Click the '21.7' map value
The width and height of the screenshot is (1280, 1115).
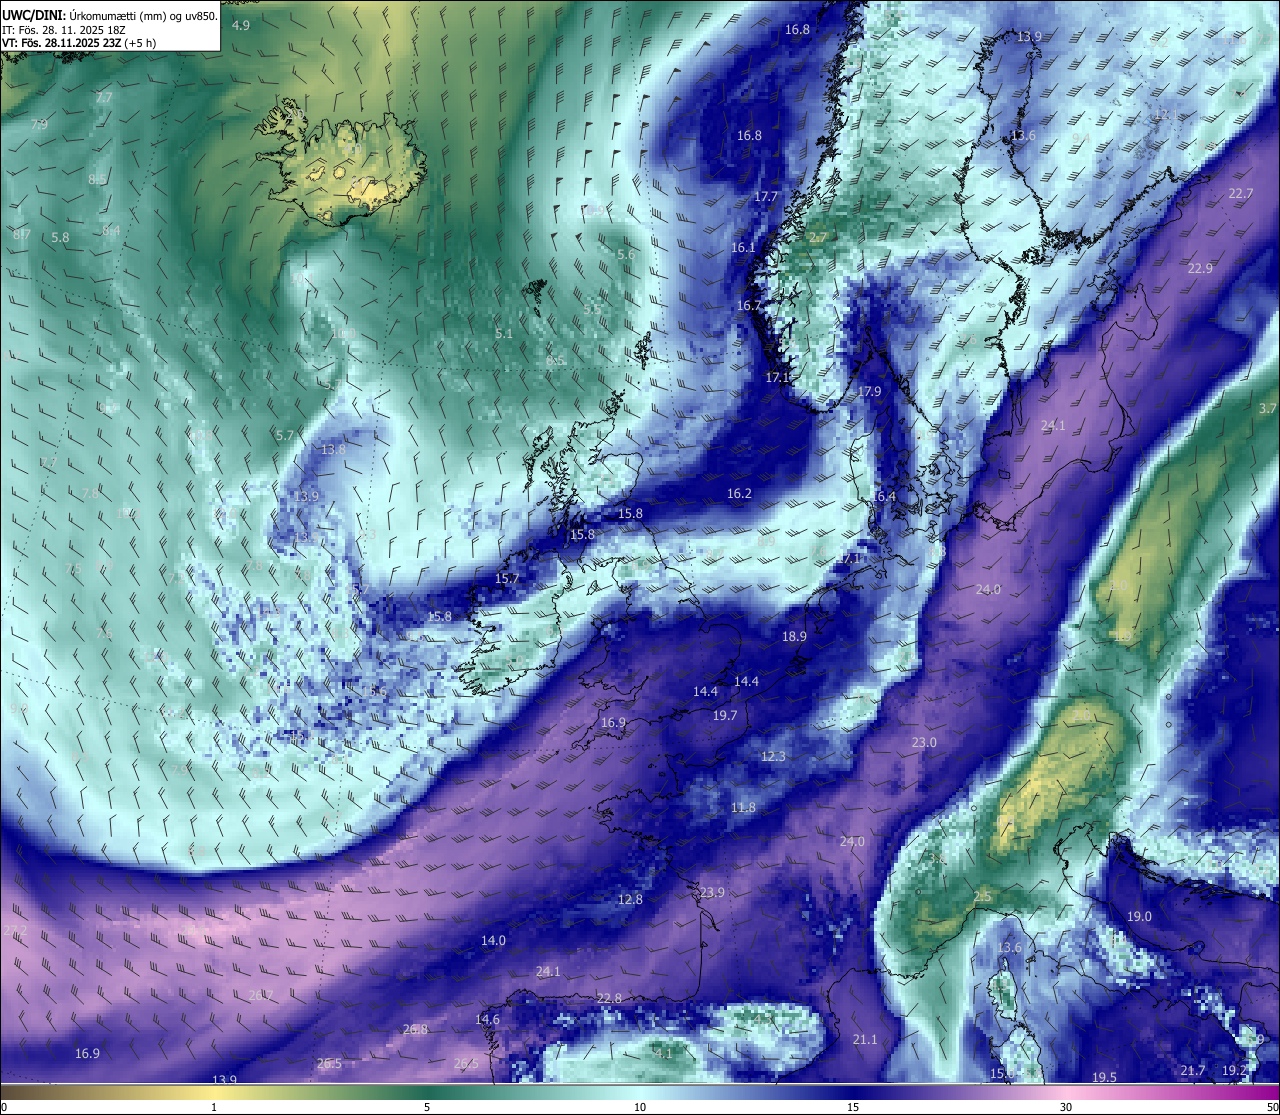tap(1192, 1071)
